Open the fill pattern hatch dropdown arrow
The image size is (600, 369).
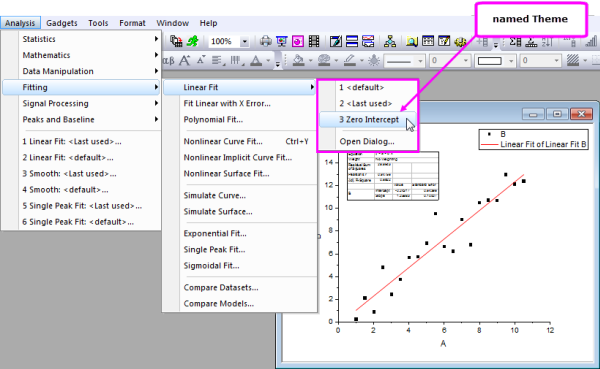click(x=585, y=61)
